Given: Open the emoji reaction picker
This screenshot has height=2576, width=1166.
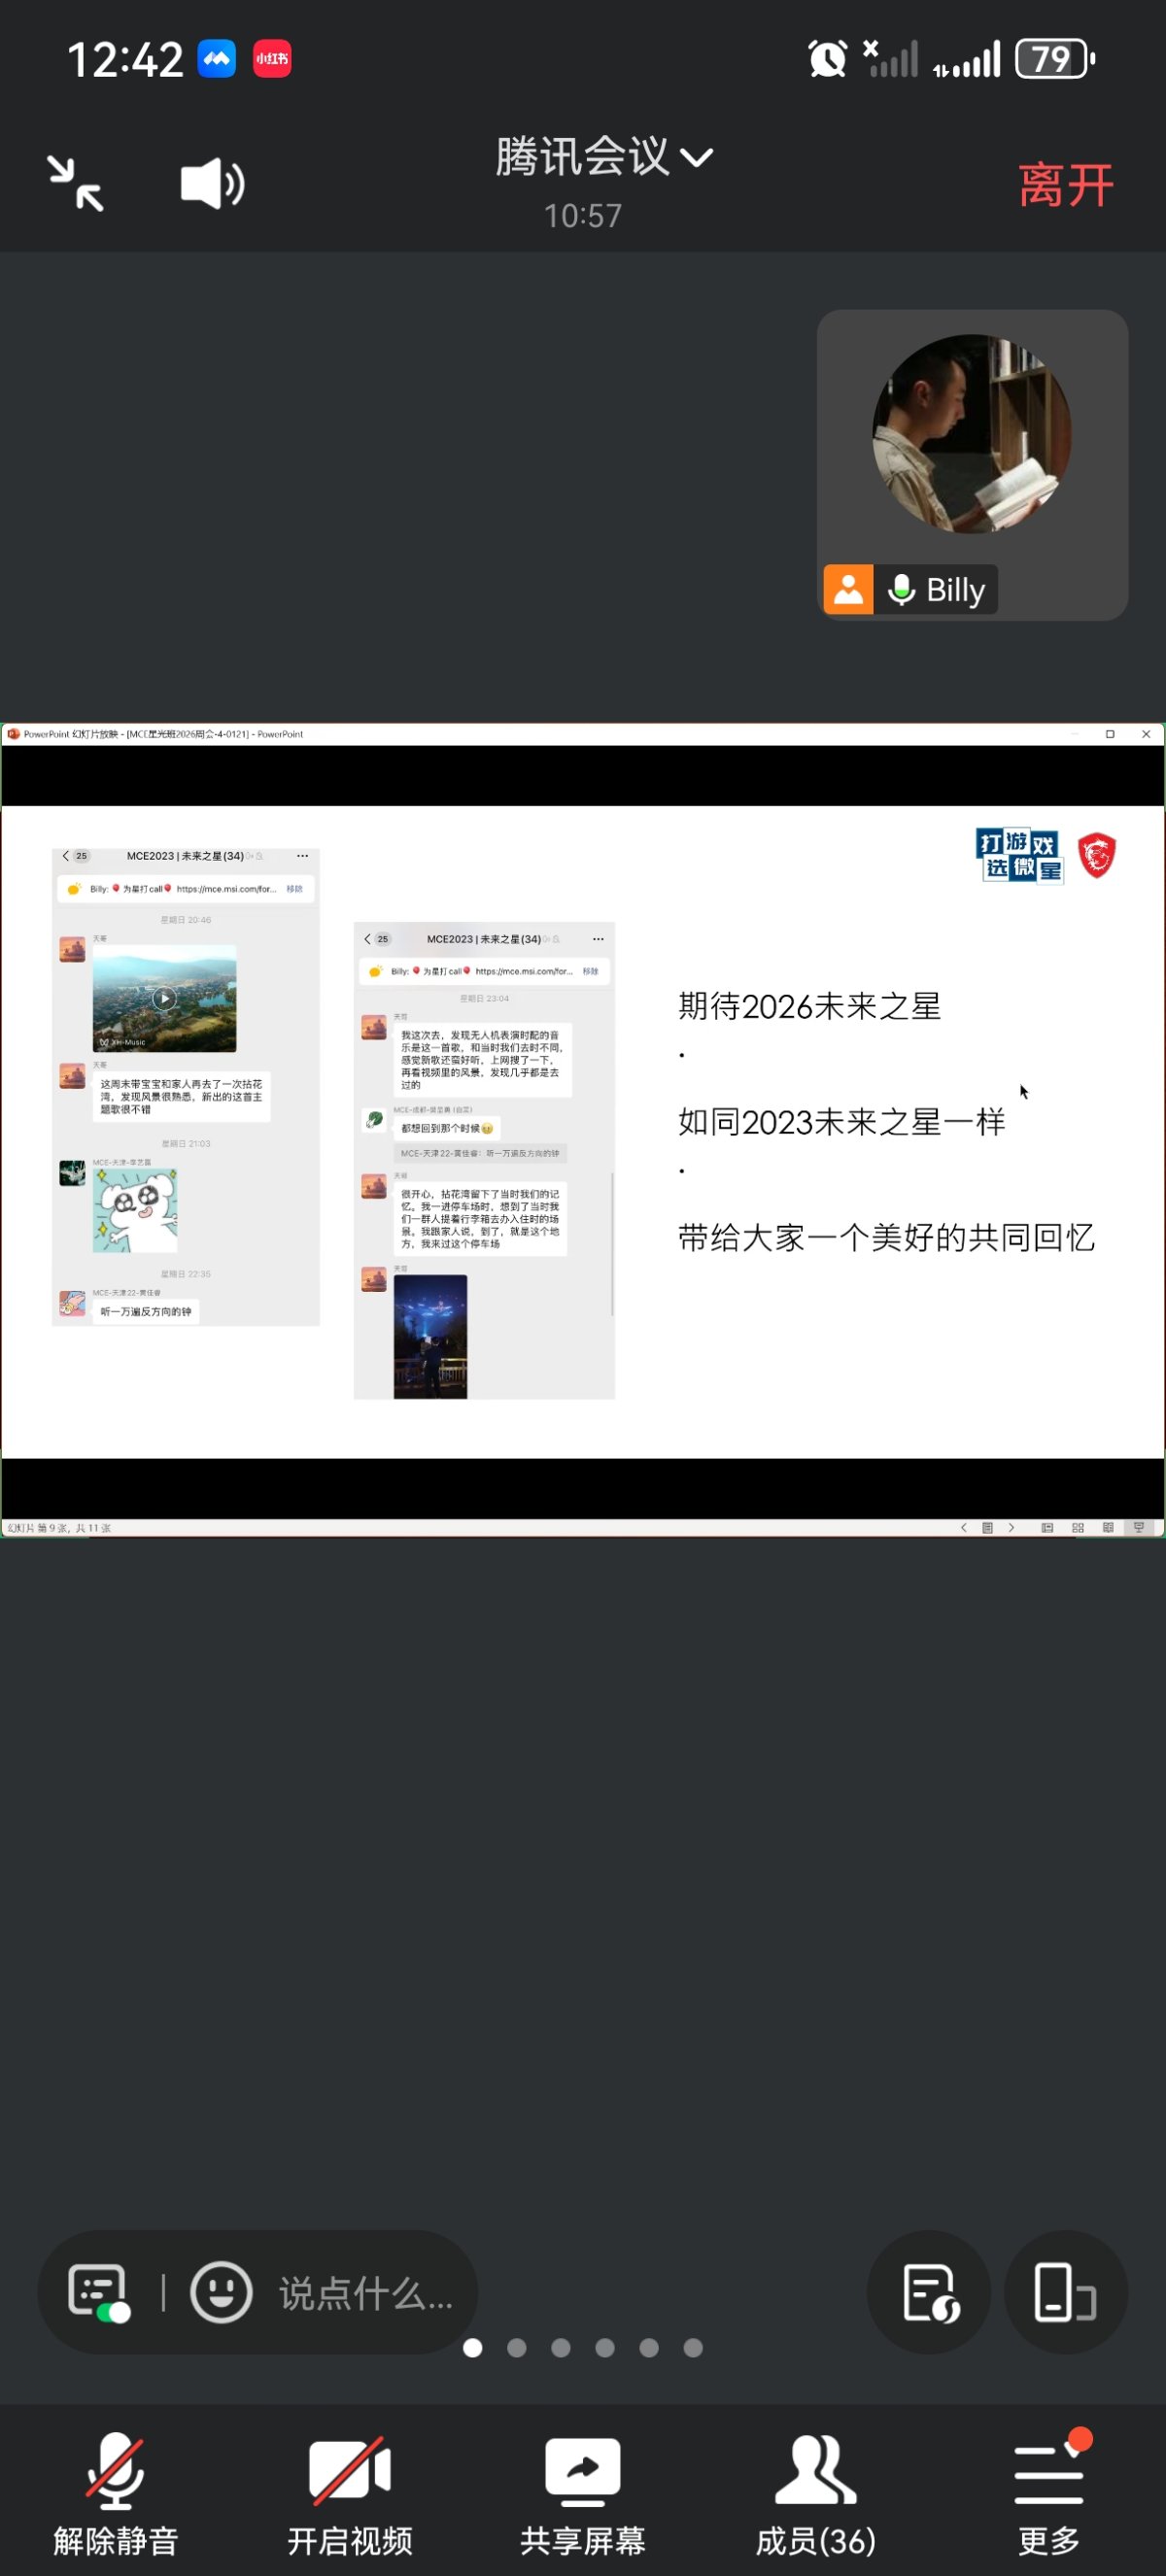Looking at the screenshot, I should coord(221,2291).
